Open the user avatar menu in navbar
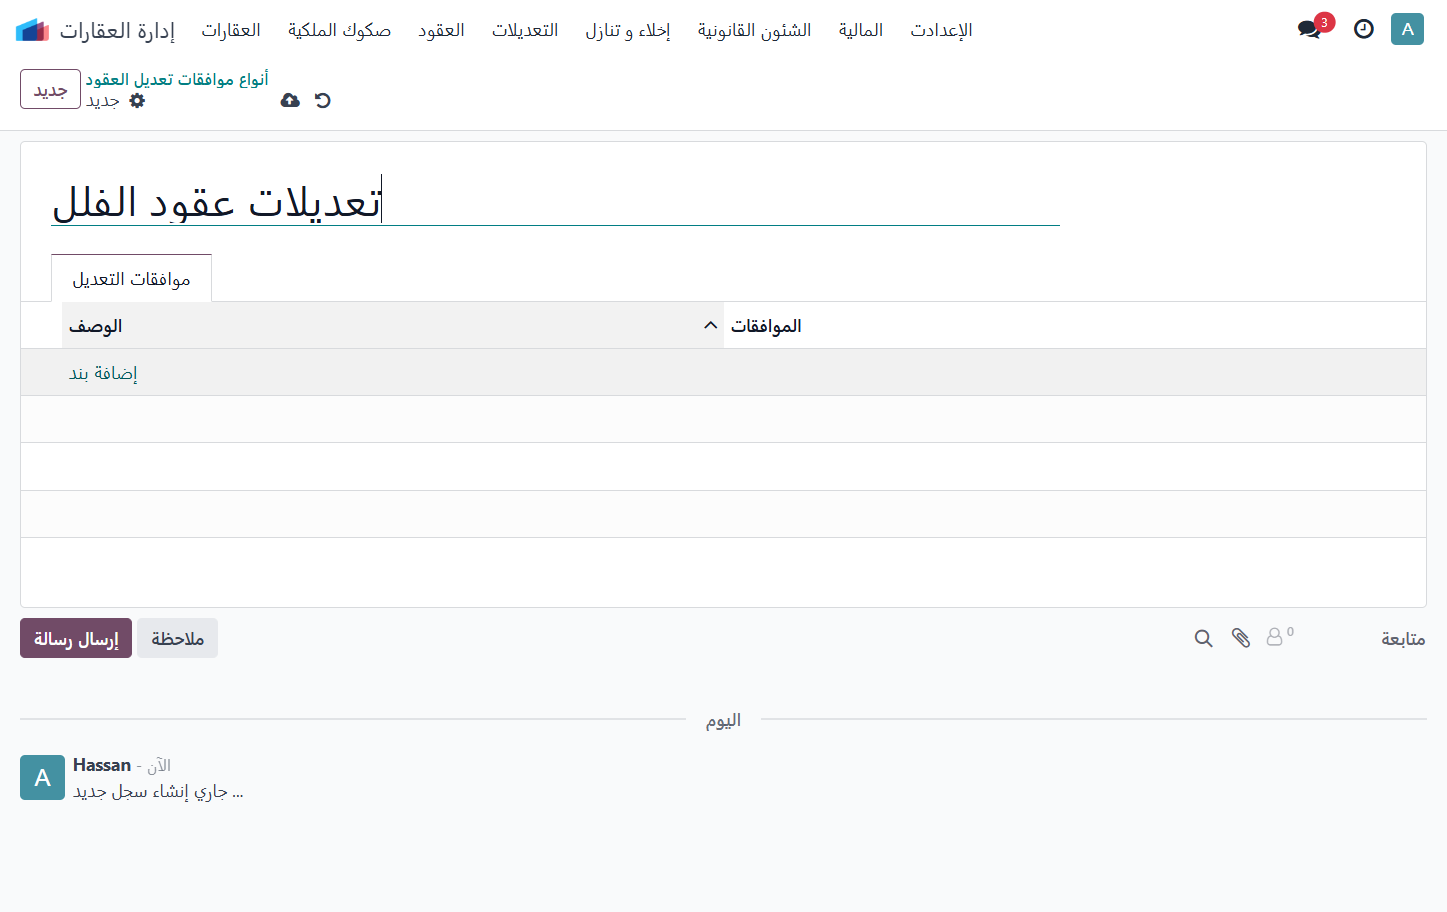 coord(1407,29)
